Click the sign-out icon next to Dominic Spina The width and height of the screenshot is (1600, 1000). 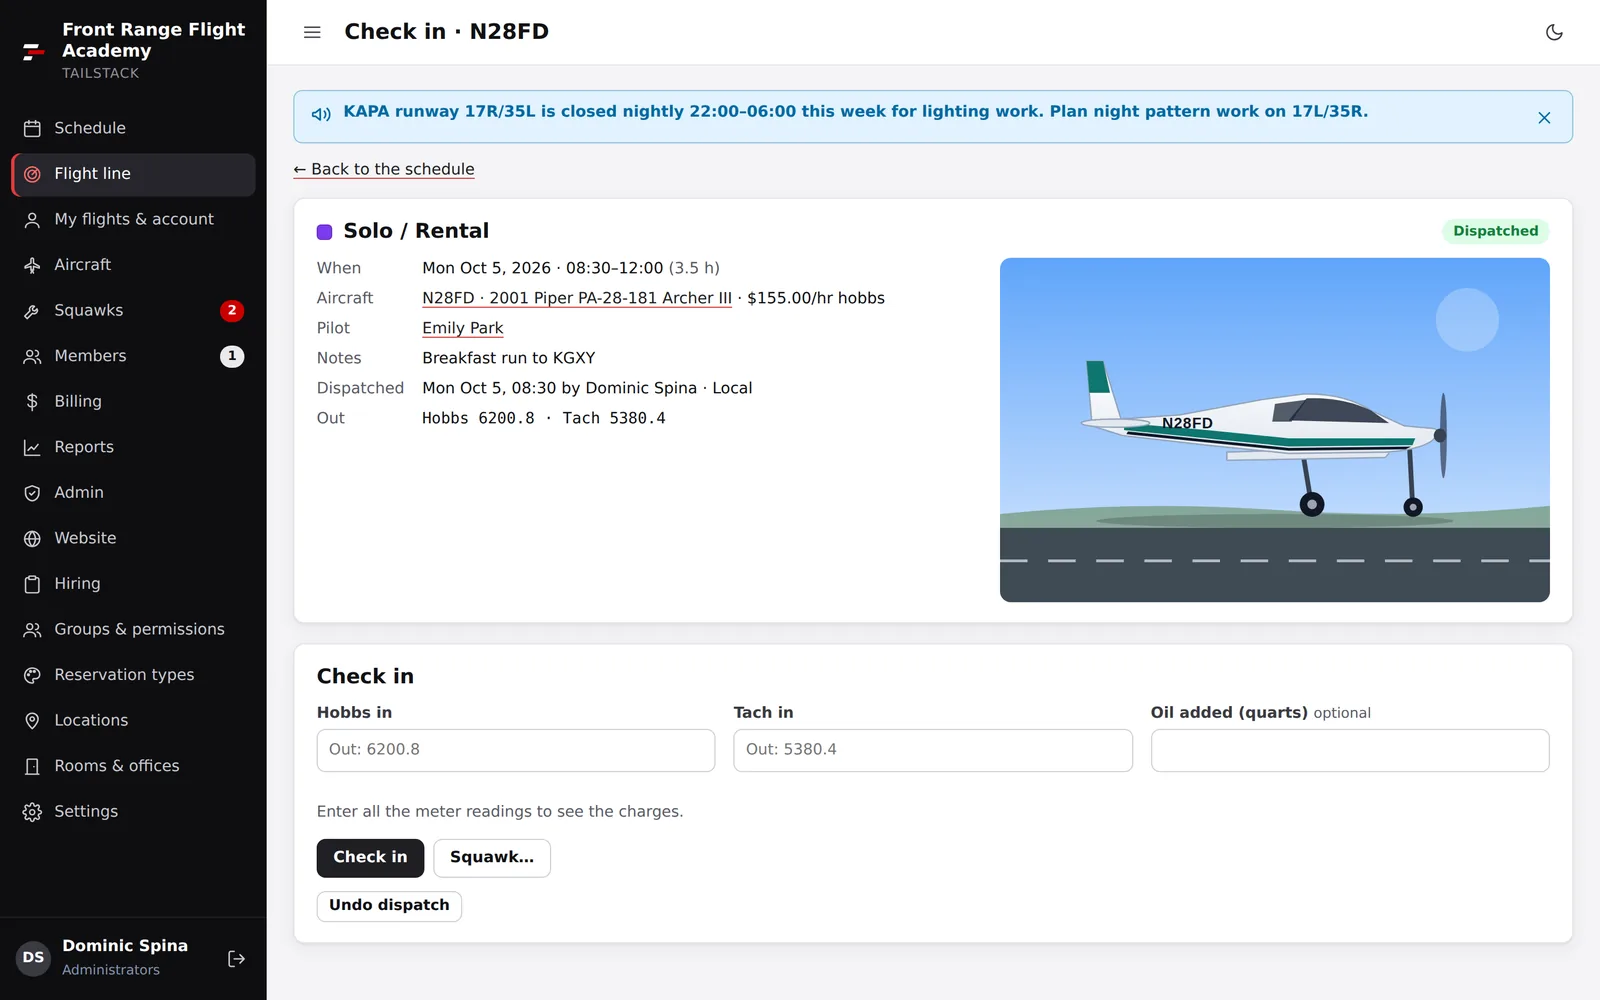click(x=237, y=959)
